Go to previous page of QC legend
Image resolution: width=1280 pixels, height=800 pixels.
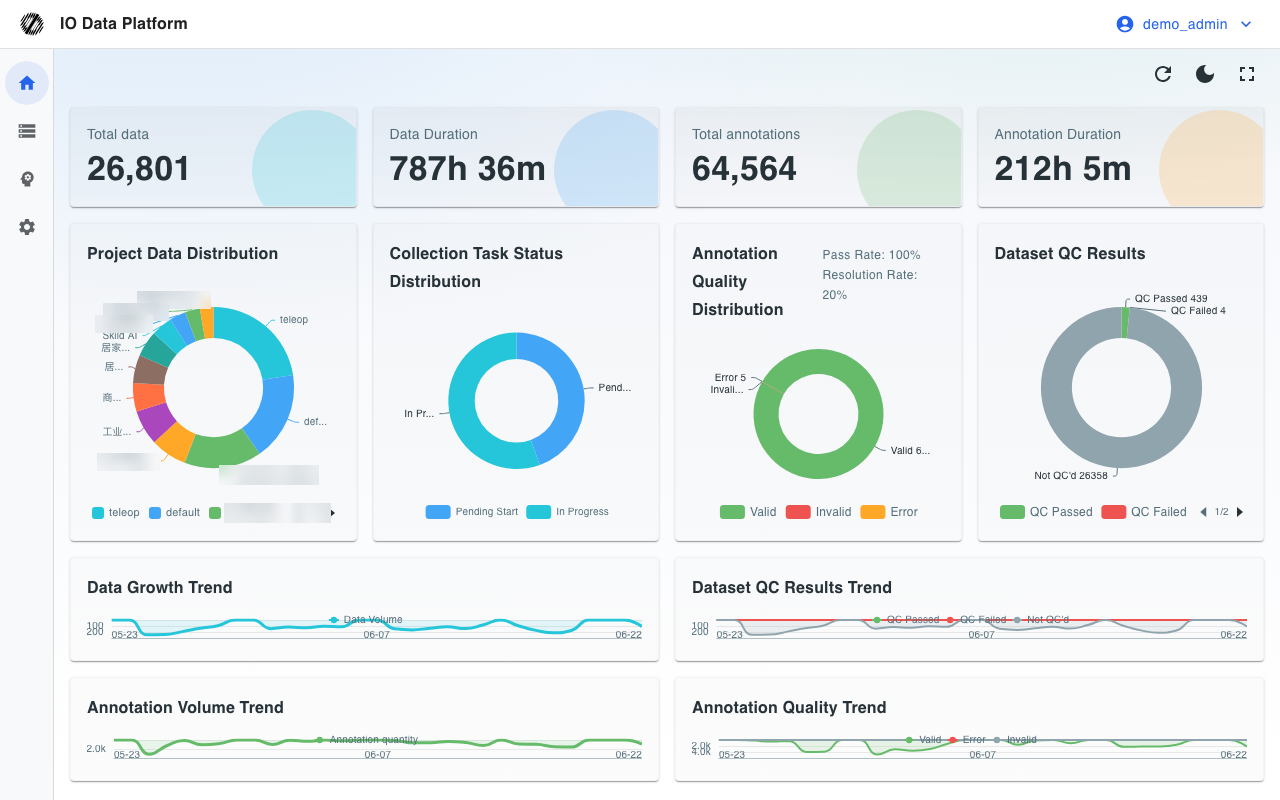coord(1203,512)
